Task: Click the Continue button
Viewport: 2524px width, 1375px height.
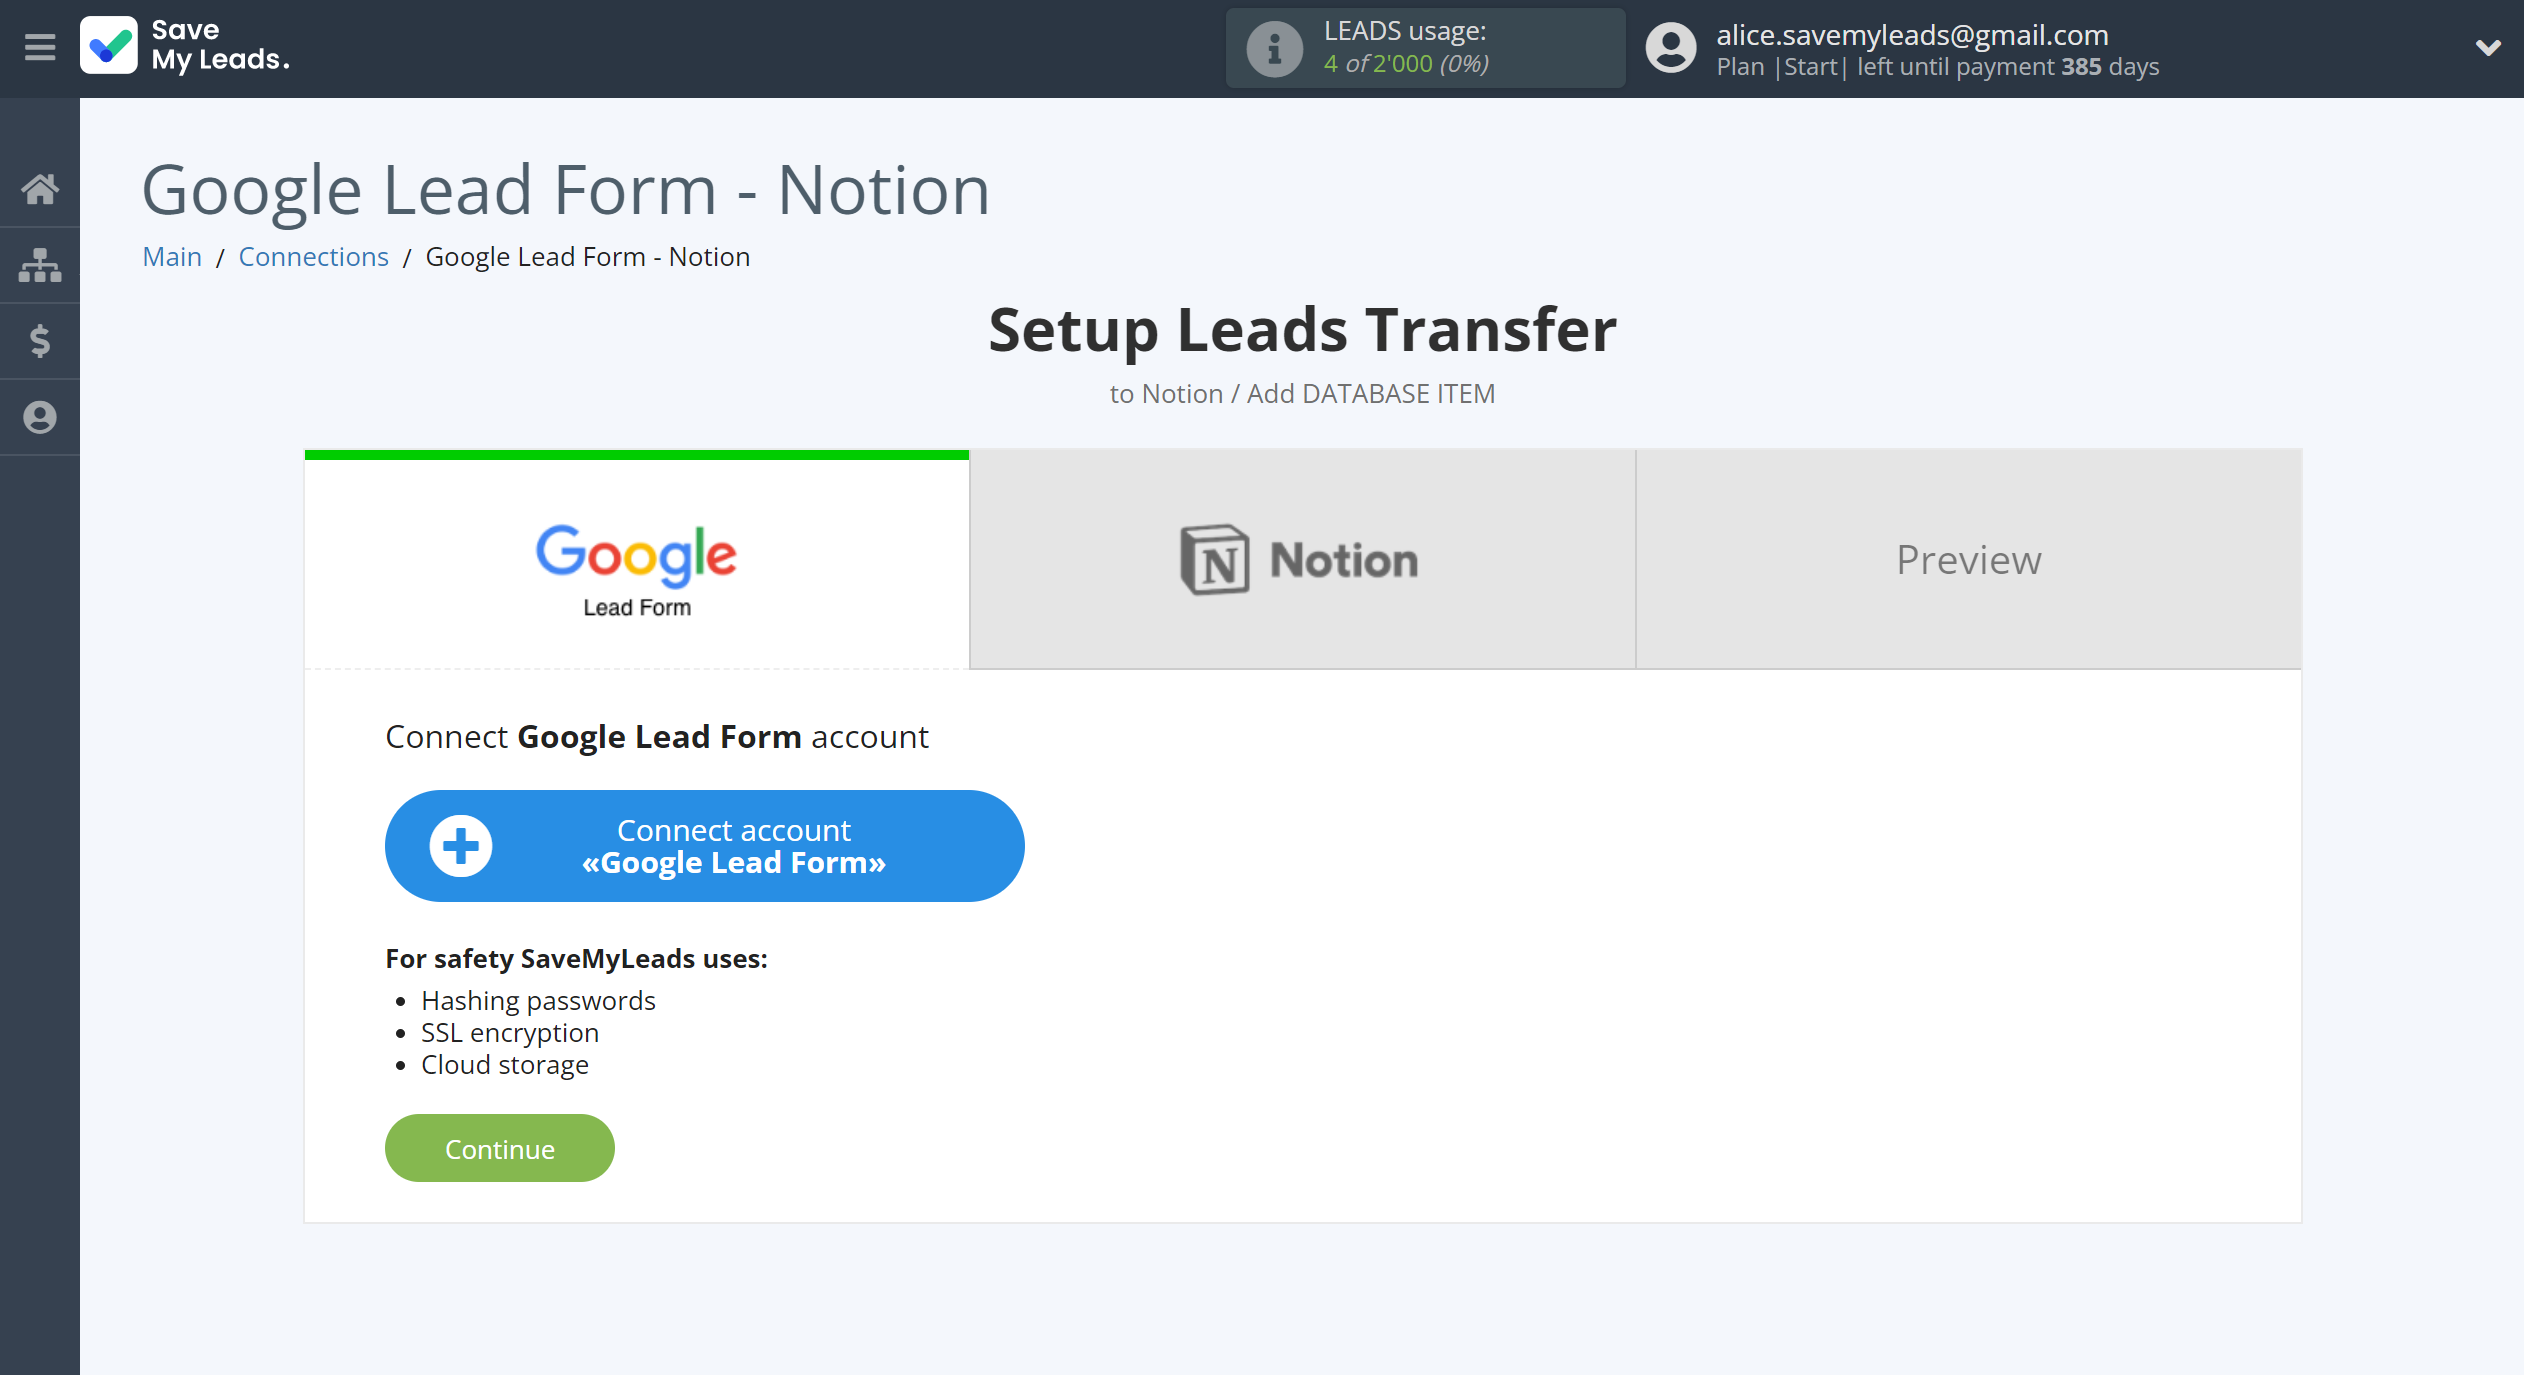Action: point(499,1148)
